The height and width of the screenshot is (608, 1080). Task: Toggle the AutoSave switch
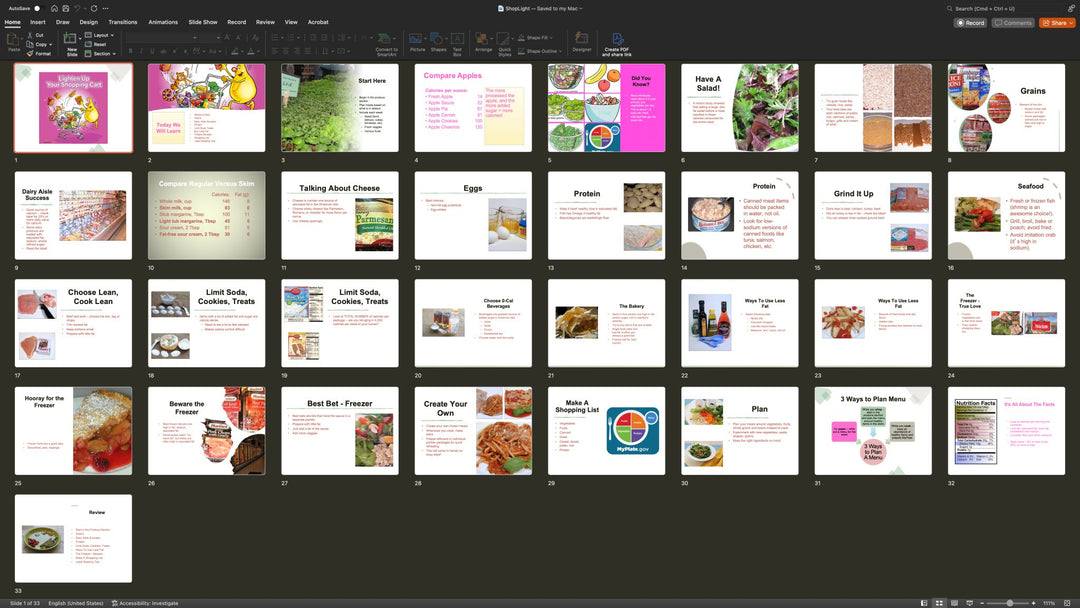pos(38,8)
